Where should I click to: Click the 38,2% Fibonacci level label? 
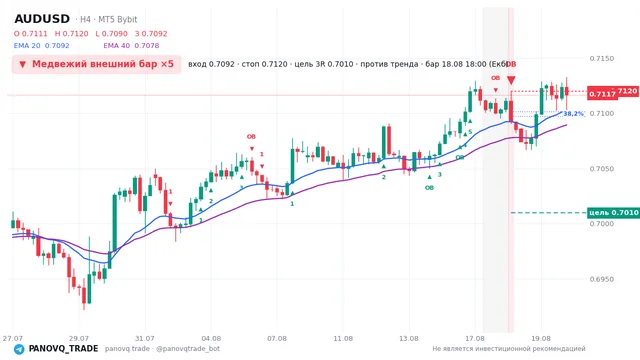pos(573,113)
